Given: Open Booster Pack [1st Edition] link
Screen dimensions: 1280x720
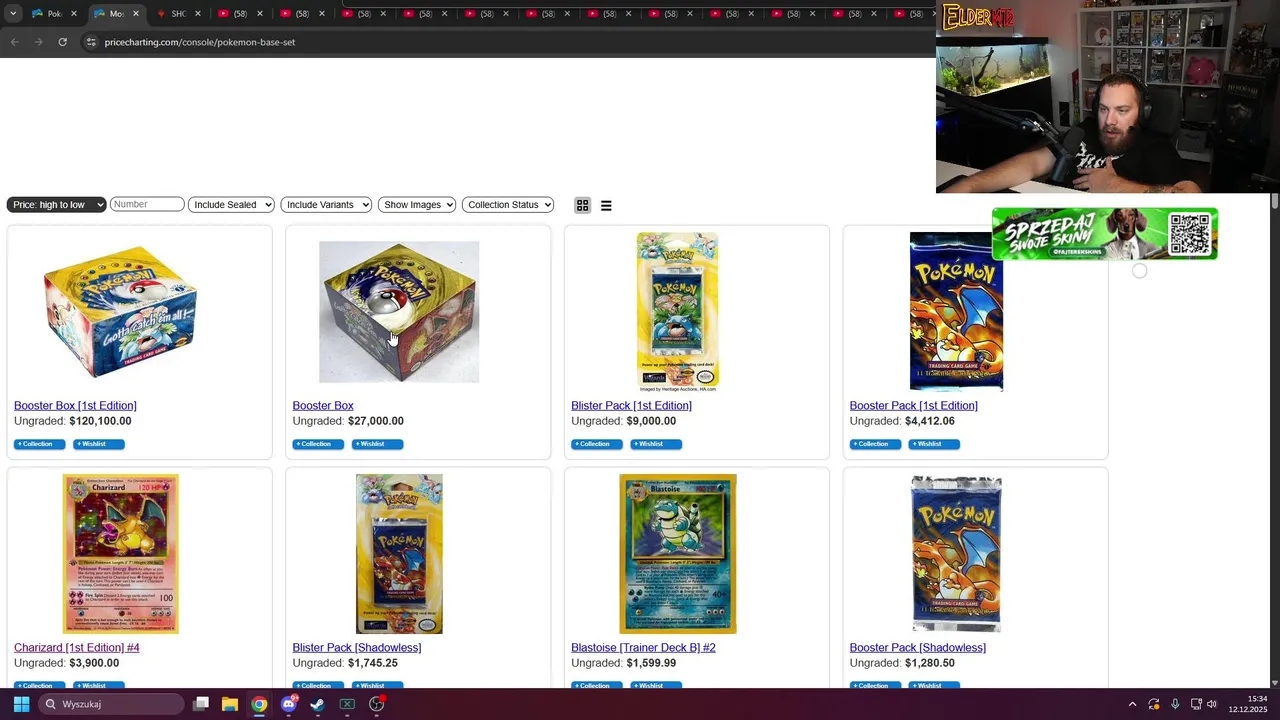Looking at the screenshot, I should tap(913, 406).
